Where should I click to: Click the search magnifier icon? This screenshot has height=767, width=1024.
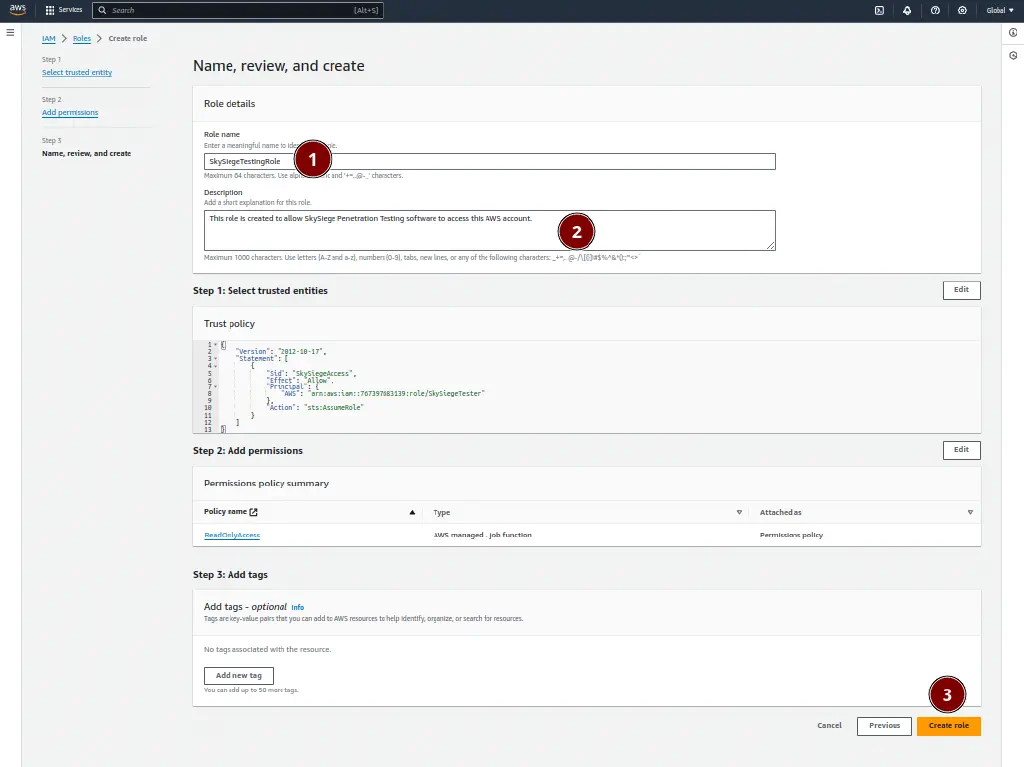tap(103, 10)
